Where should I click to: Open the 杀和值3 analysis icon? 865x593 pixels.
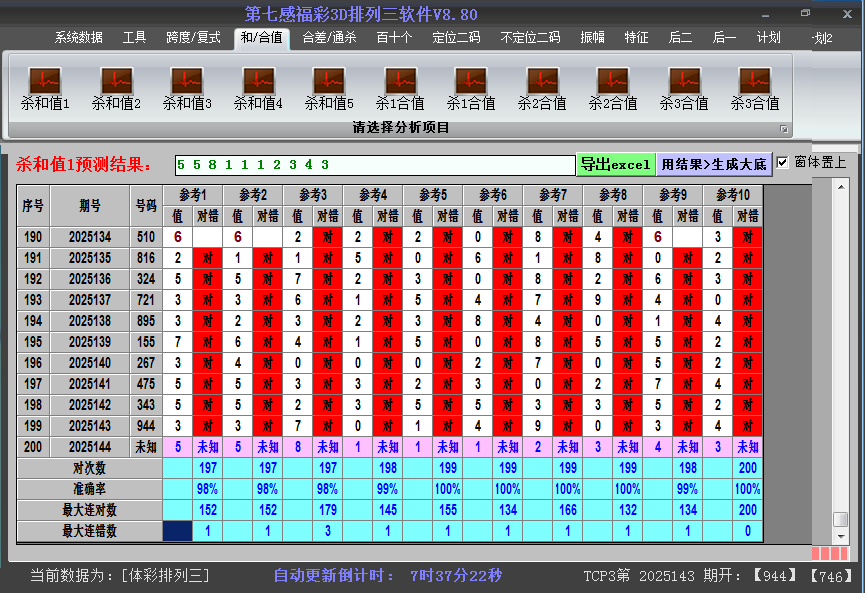point(187,88)
